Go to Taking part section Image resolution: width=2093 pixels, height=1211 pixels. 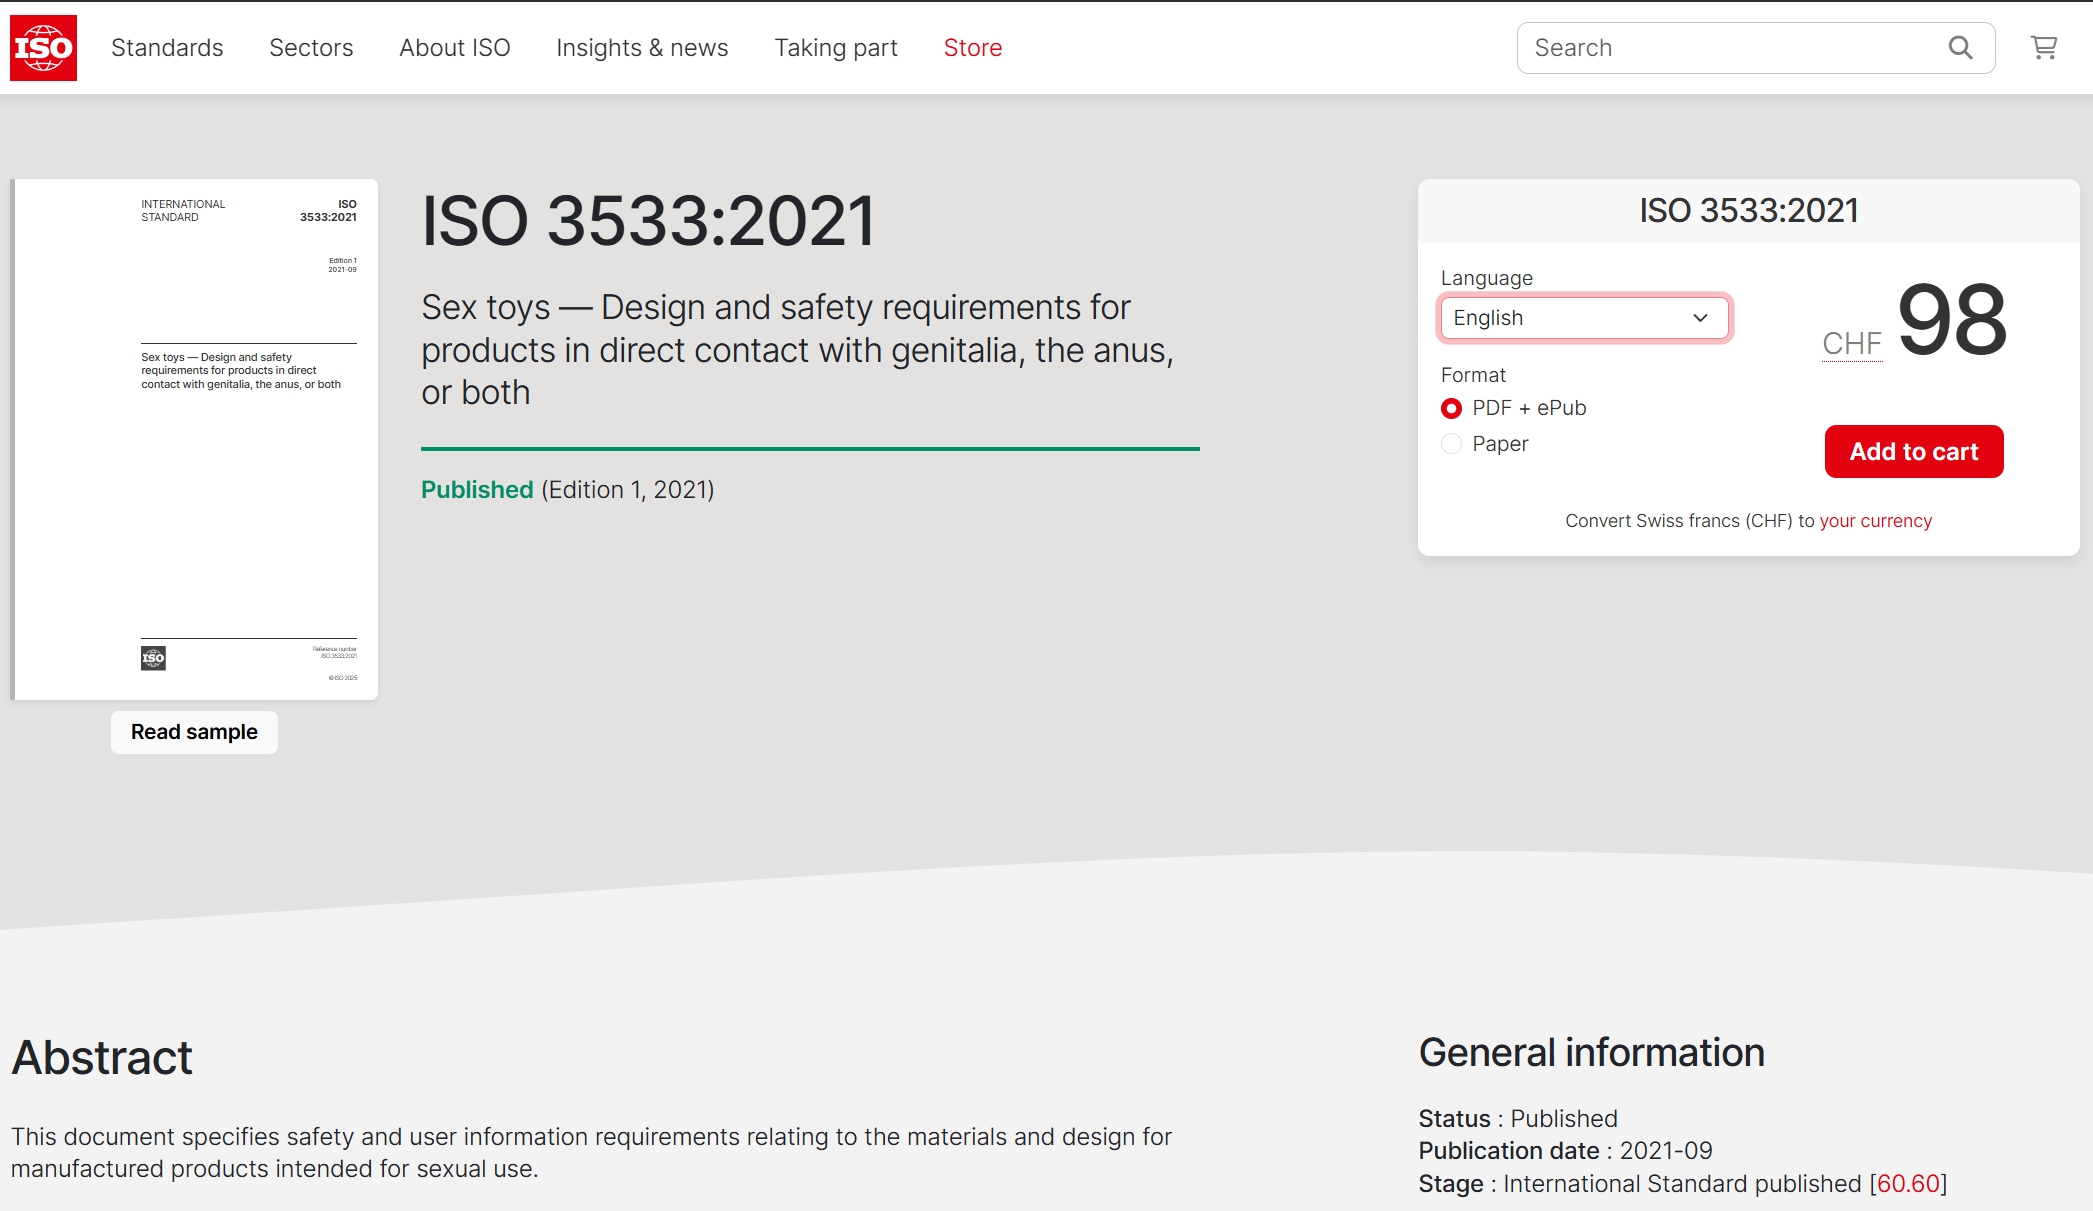[x=836, y=48]
